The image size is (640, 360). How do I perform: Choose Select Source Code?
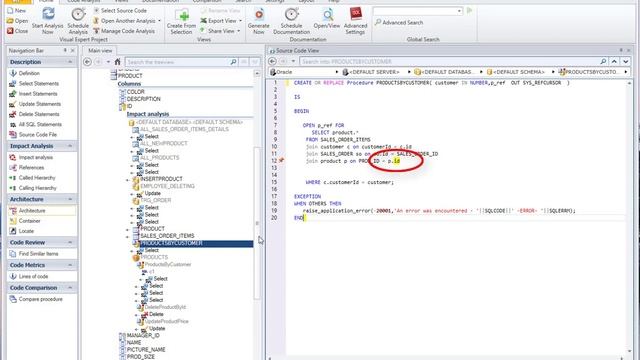[x=120, y=10]
